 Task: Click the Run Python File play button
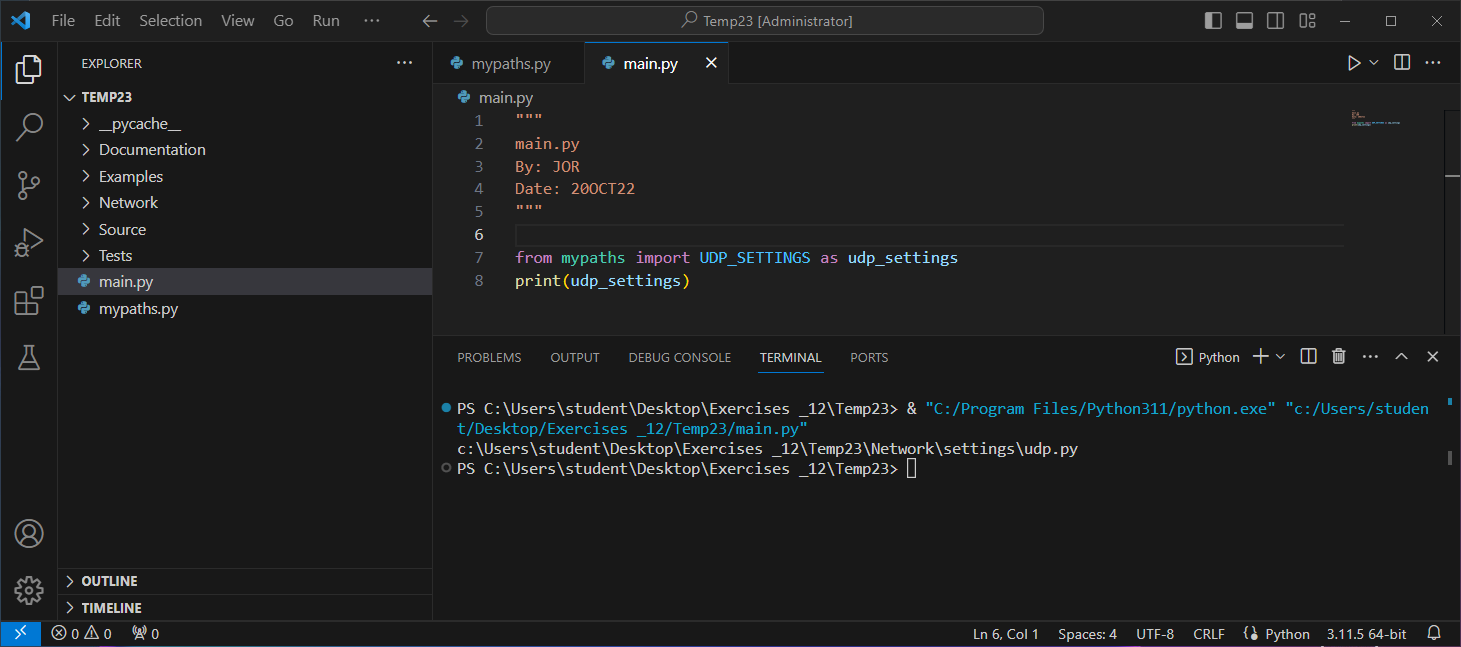tap(1353, 63)
